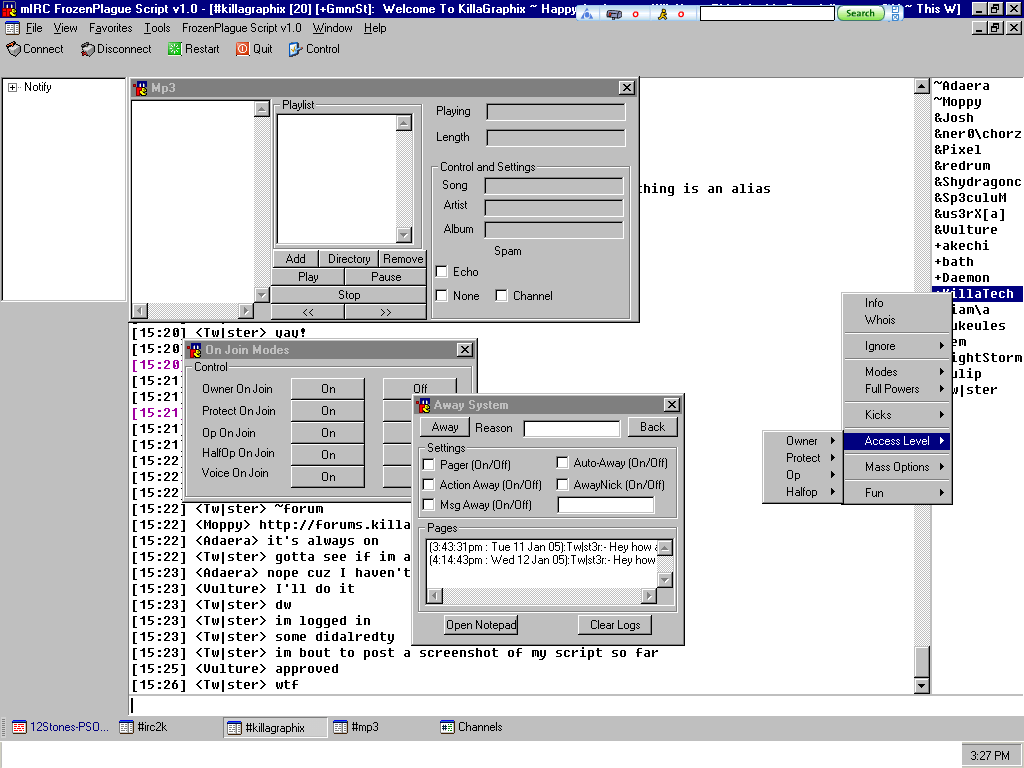Click the next track >> button

point(386,312)
